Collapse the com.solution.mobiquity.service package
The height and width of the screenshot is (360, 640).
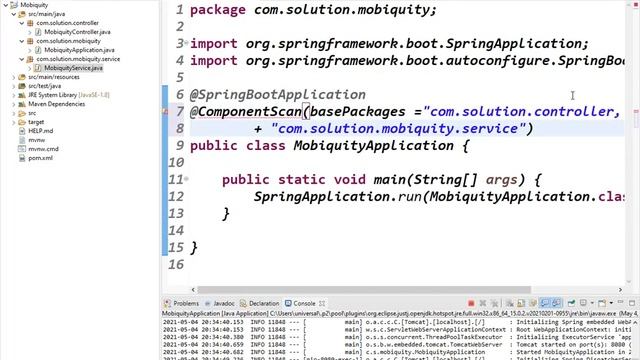[22, 59]
